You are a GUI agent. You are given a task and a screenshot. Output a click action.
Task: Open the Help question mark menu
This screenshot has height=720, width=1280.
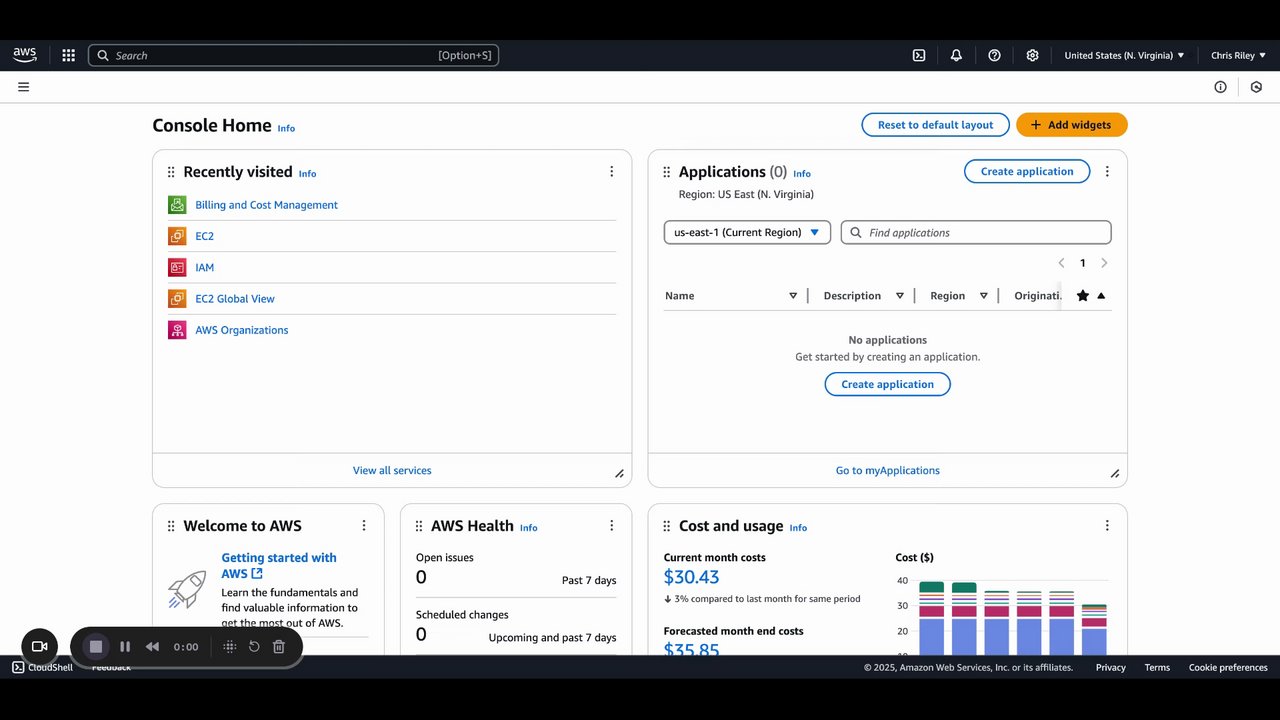[x=994, y=56]
